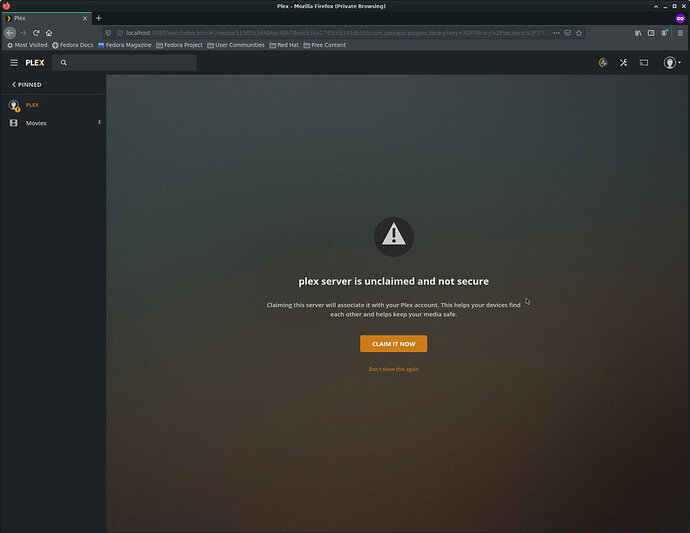The image size is (690, 533).
Task: Open the Plex account avatar dropdown
Action: tap(672, 63)
